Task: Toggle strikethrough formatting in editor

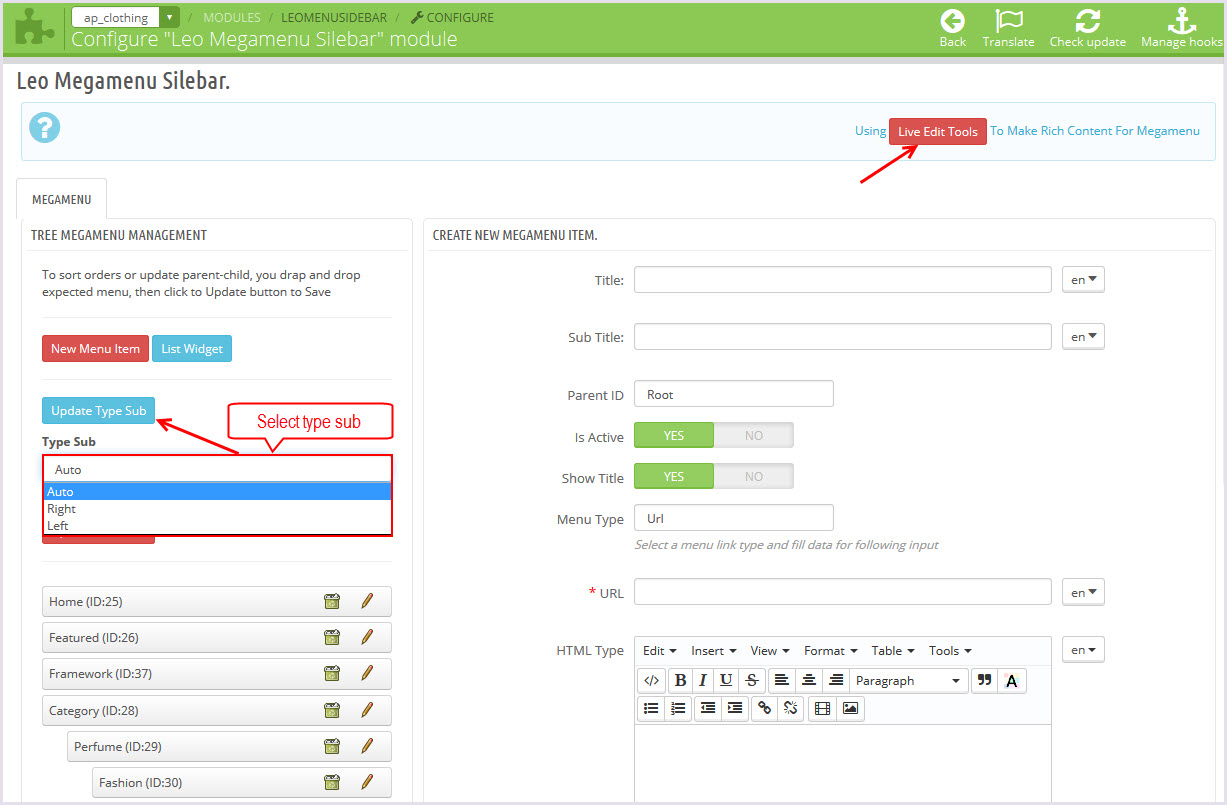Action: pos(752,680)
